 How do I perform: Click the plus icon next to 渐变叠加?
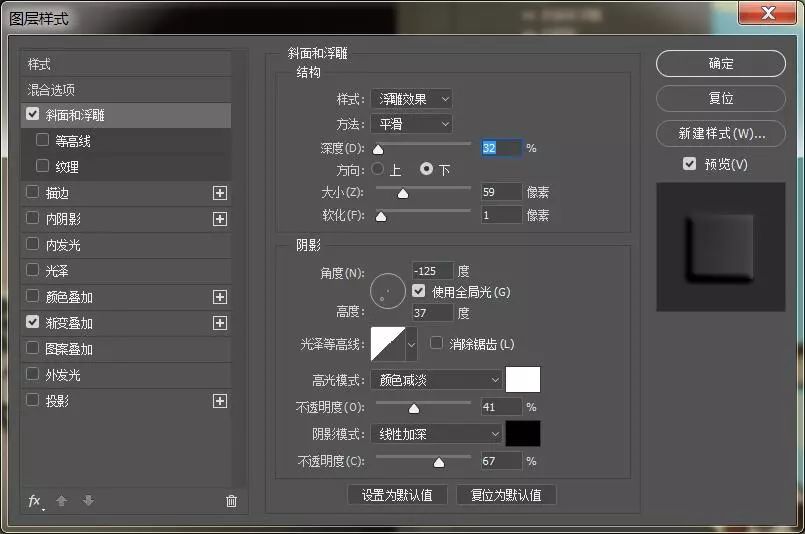(x=220, y=323)
